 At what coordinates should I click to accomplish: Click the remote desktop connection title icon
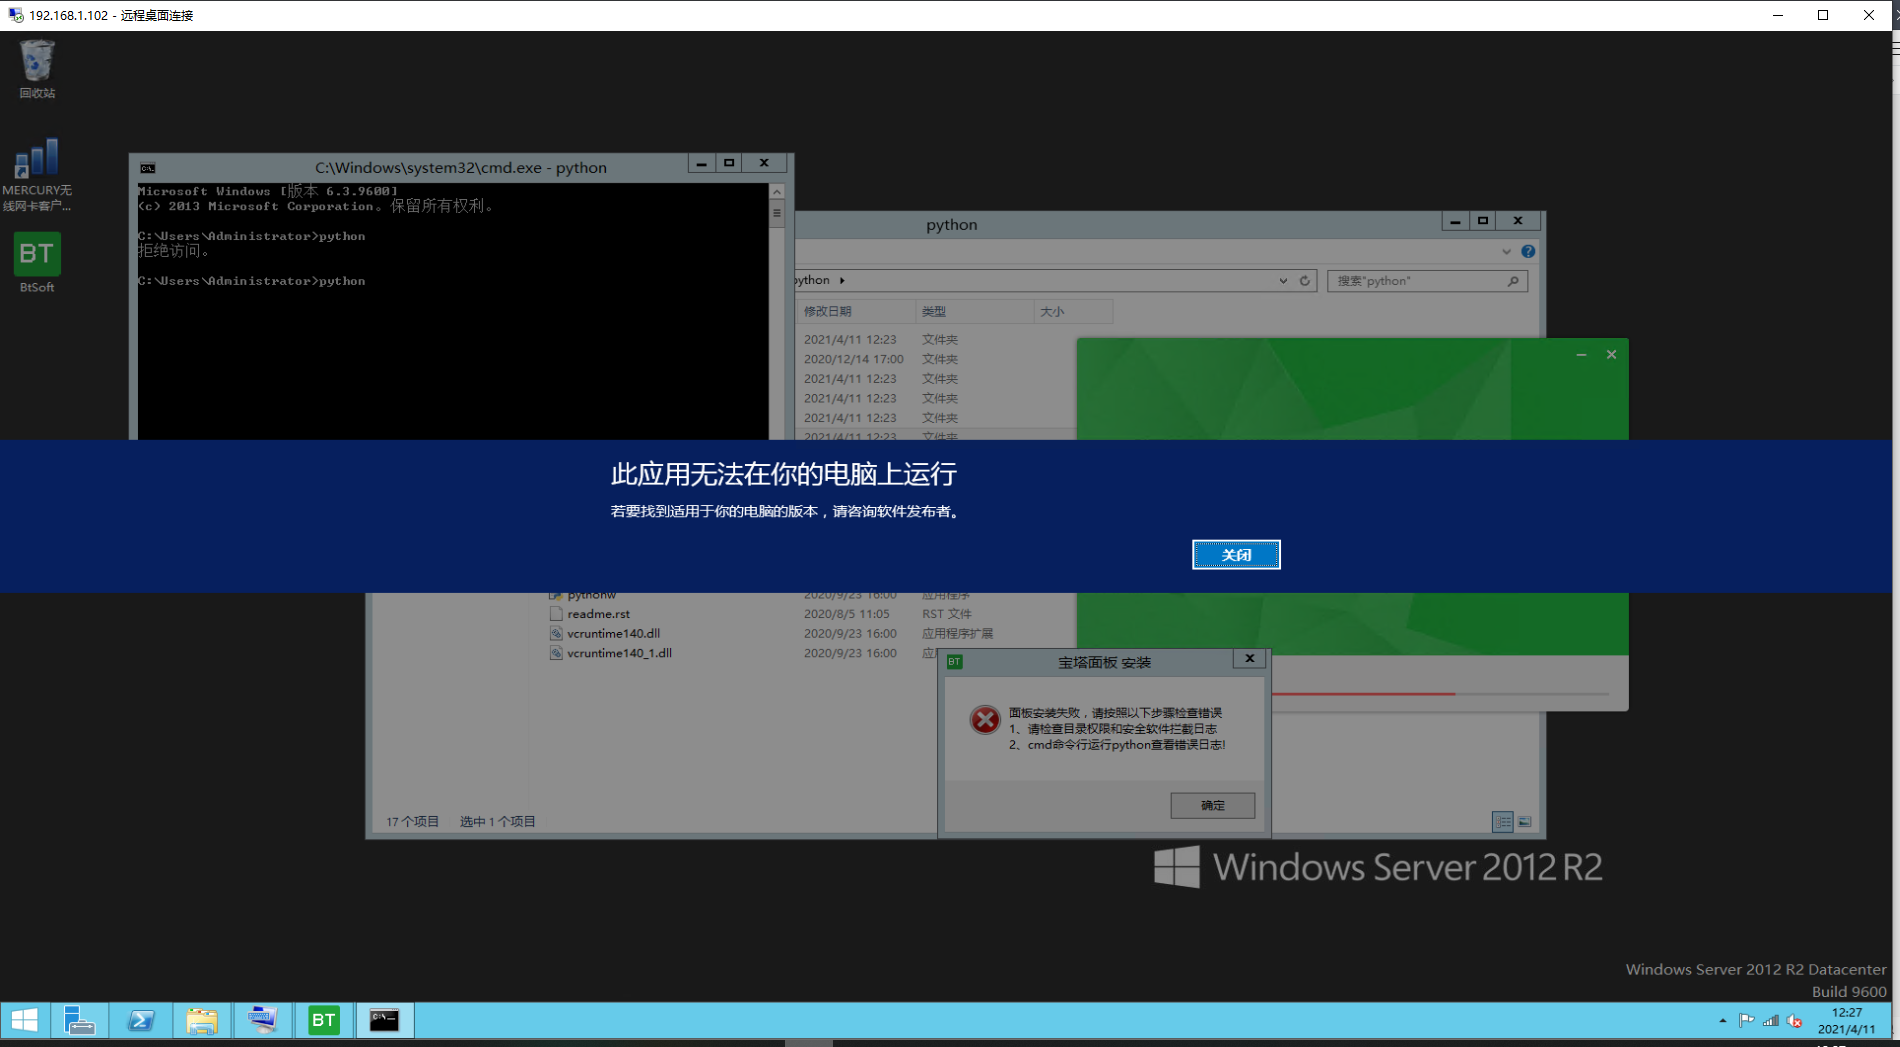click(x=16, y=15)
